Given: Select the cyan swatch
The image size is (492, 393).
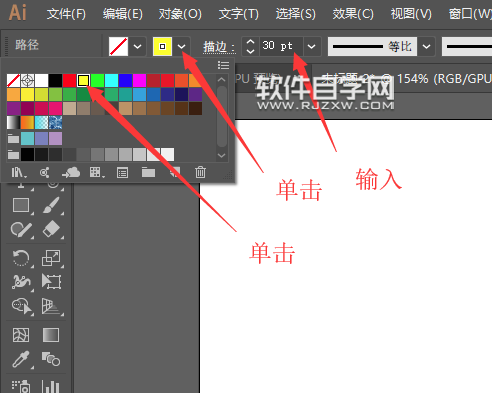Looking at the screenshot, I should click(x=111, y=80).
